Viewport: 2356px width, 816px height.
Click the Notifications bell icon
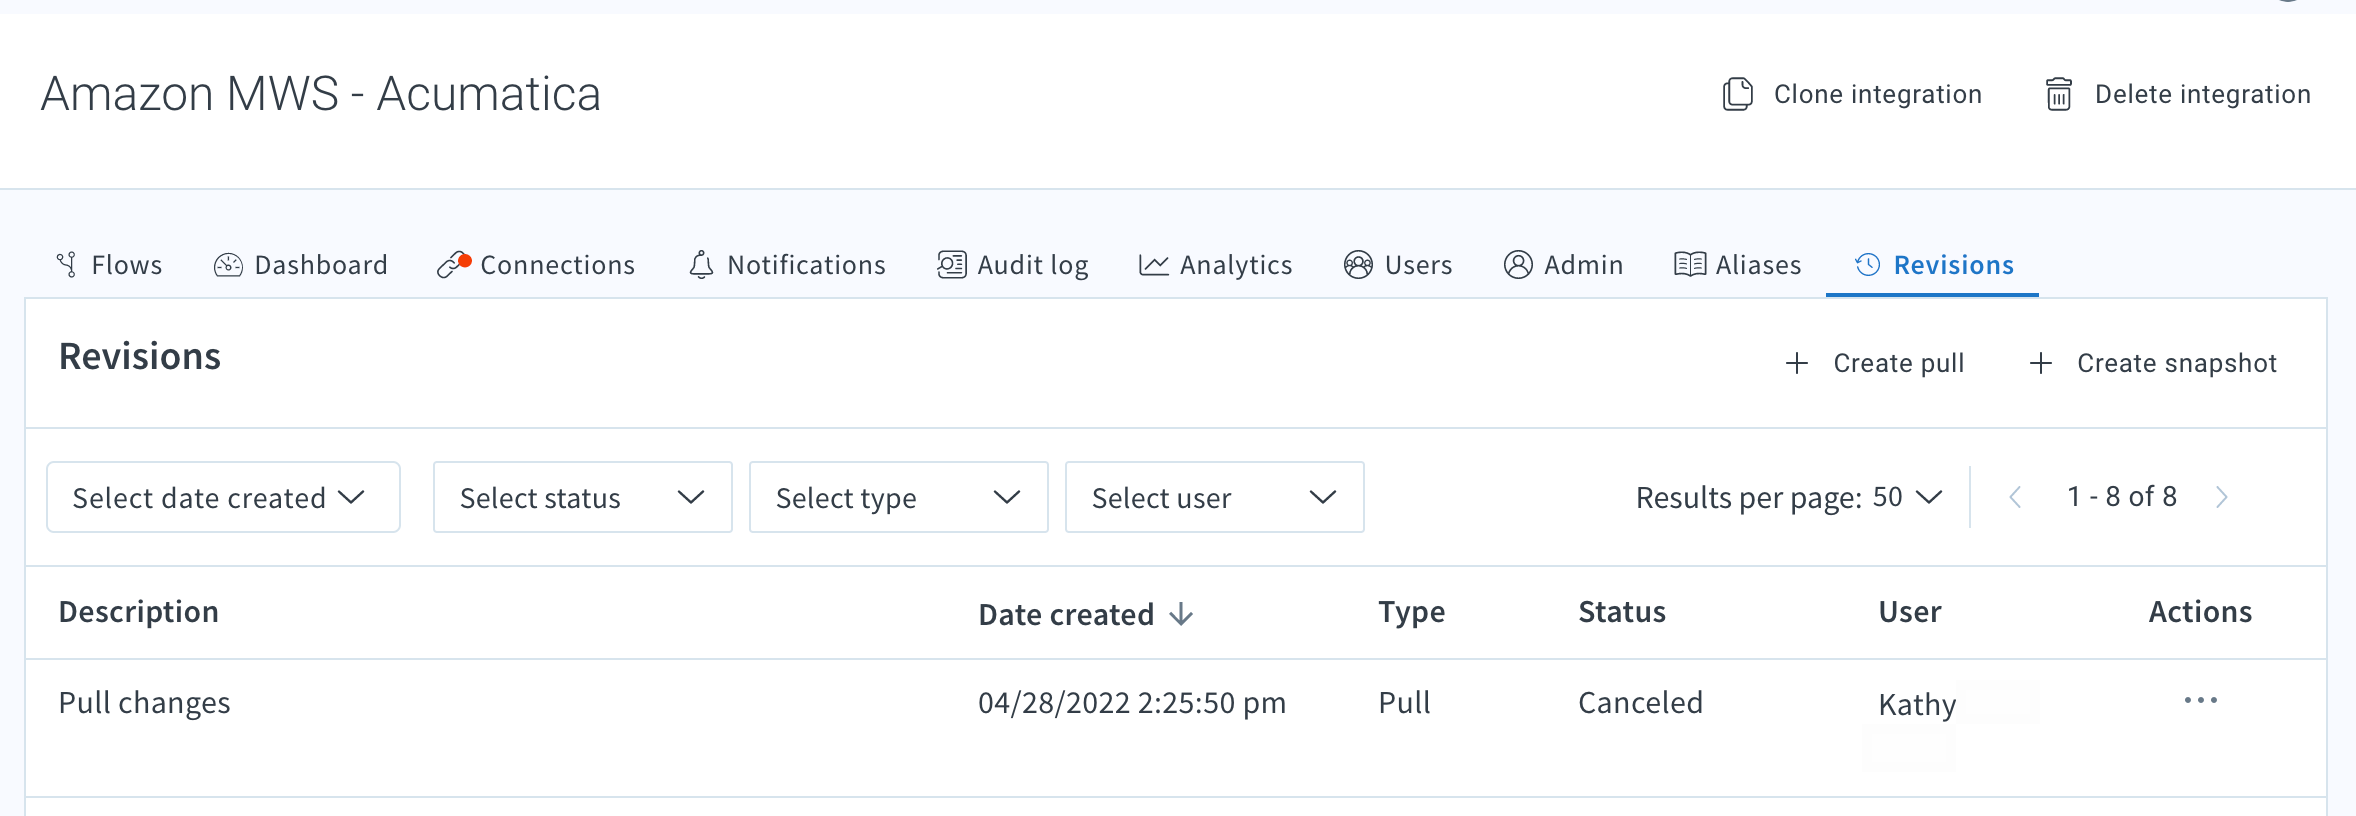tap(701, 265)
